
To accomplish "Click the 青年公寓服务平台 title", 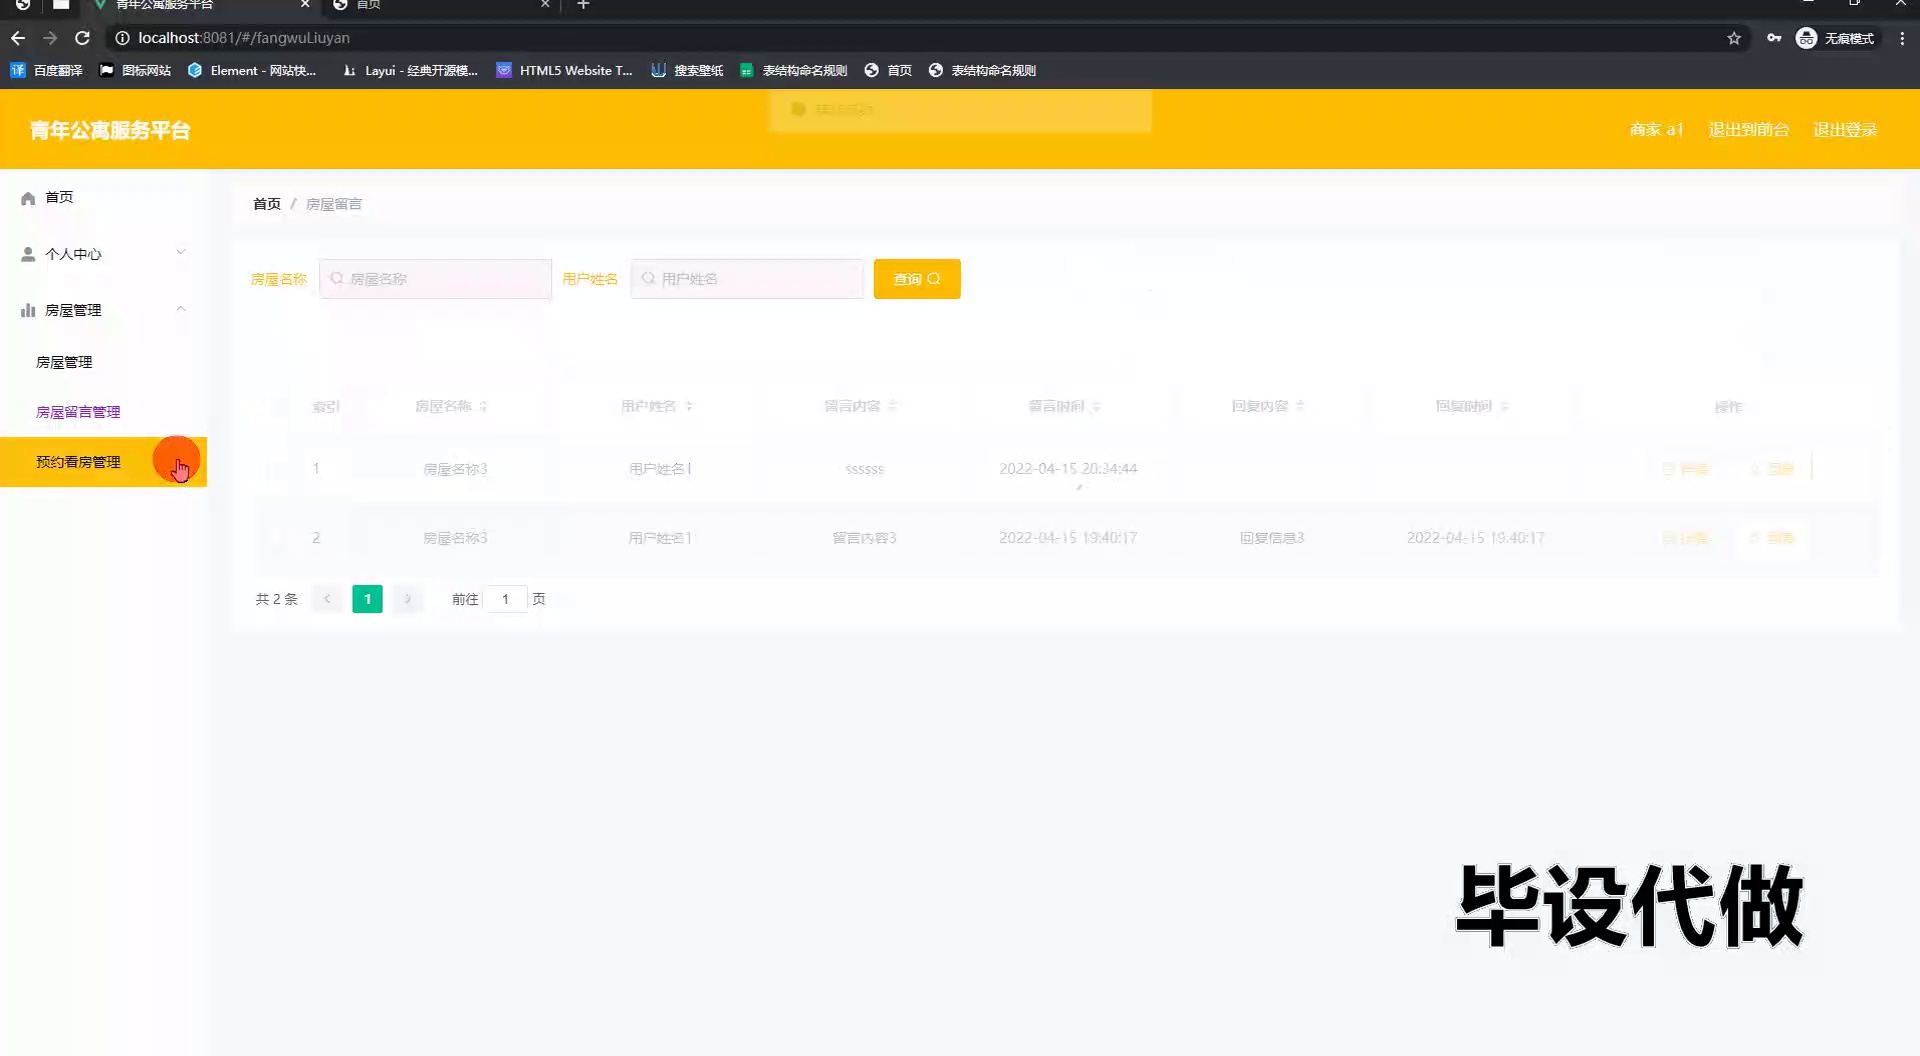I will point(110,130).
